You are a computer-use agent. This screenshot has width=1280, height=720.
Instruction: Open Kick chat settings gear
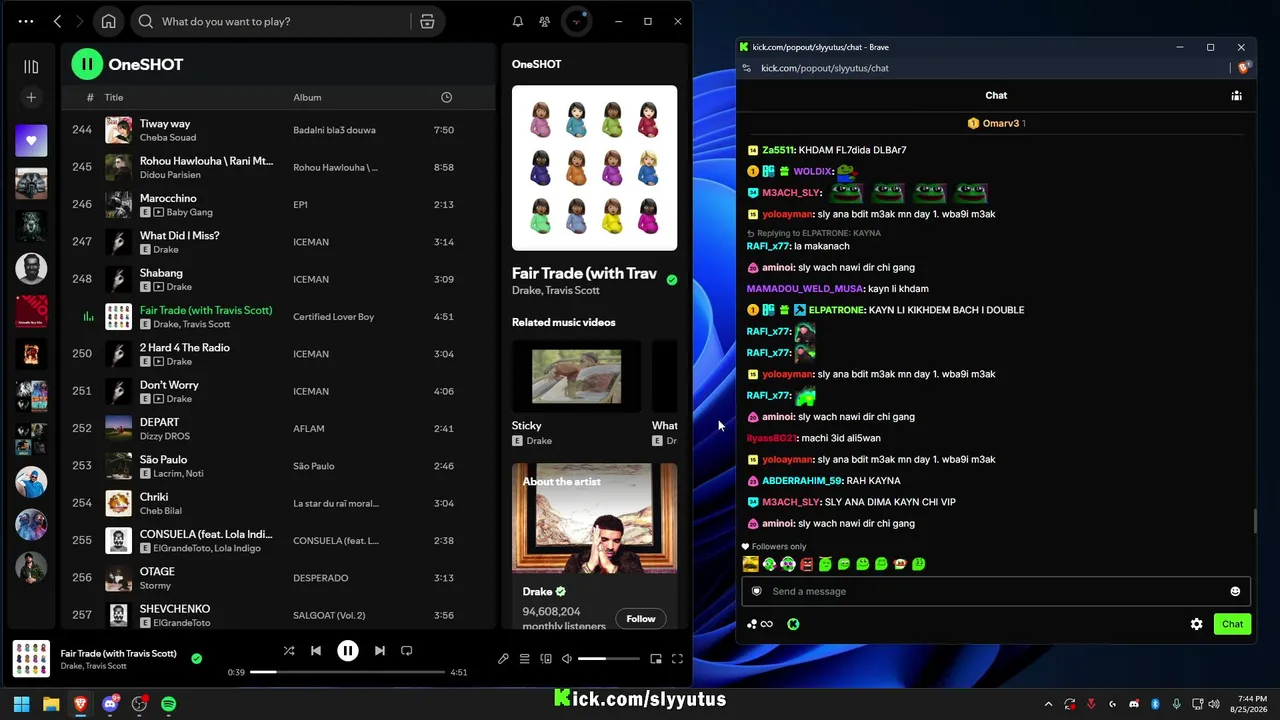point(1196,624)
